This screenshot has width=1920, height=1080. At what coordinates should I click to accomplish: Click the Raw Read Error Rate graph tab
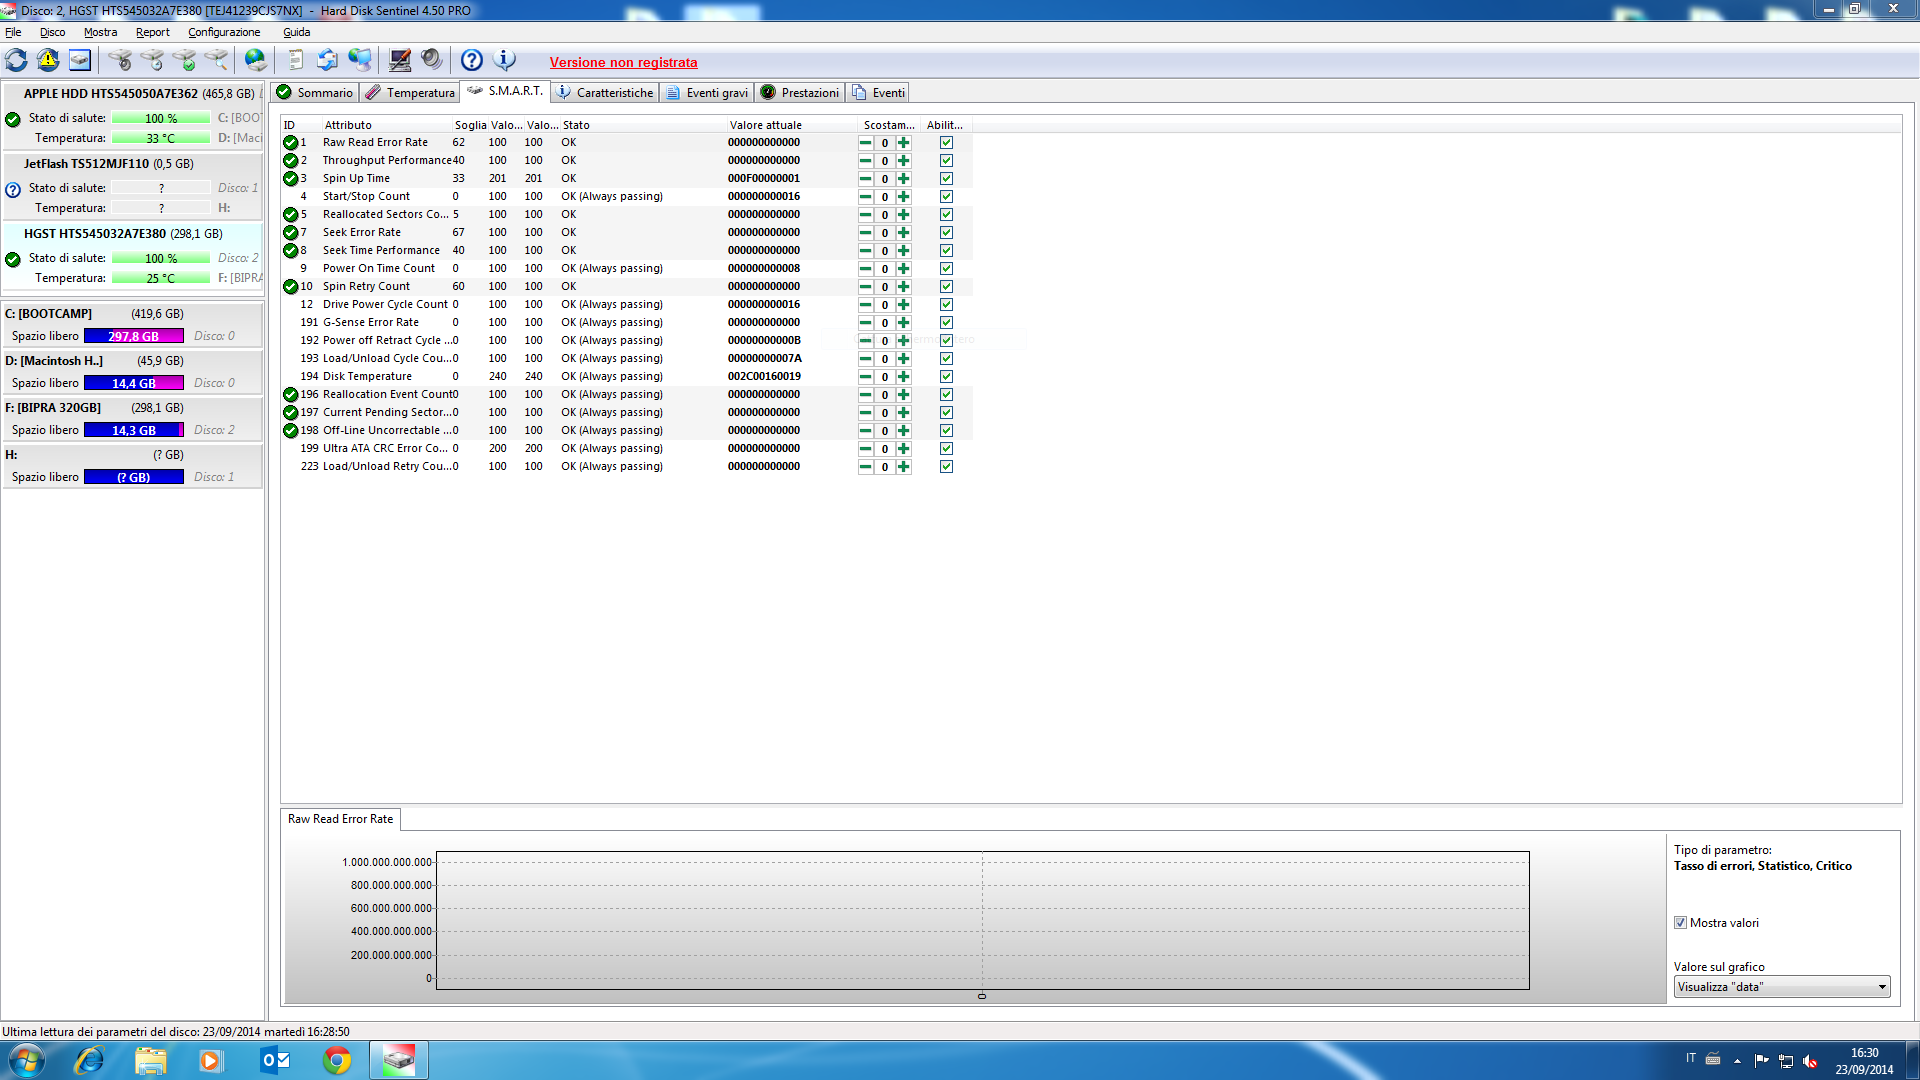coord(340,819)
